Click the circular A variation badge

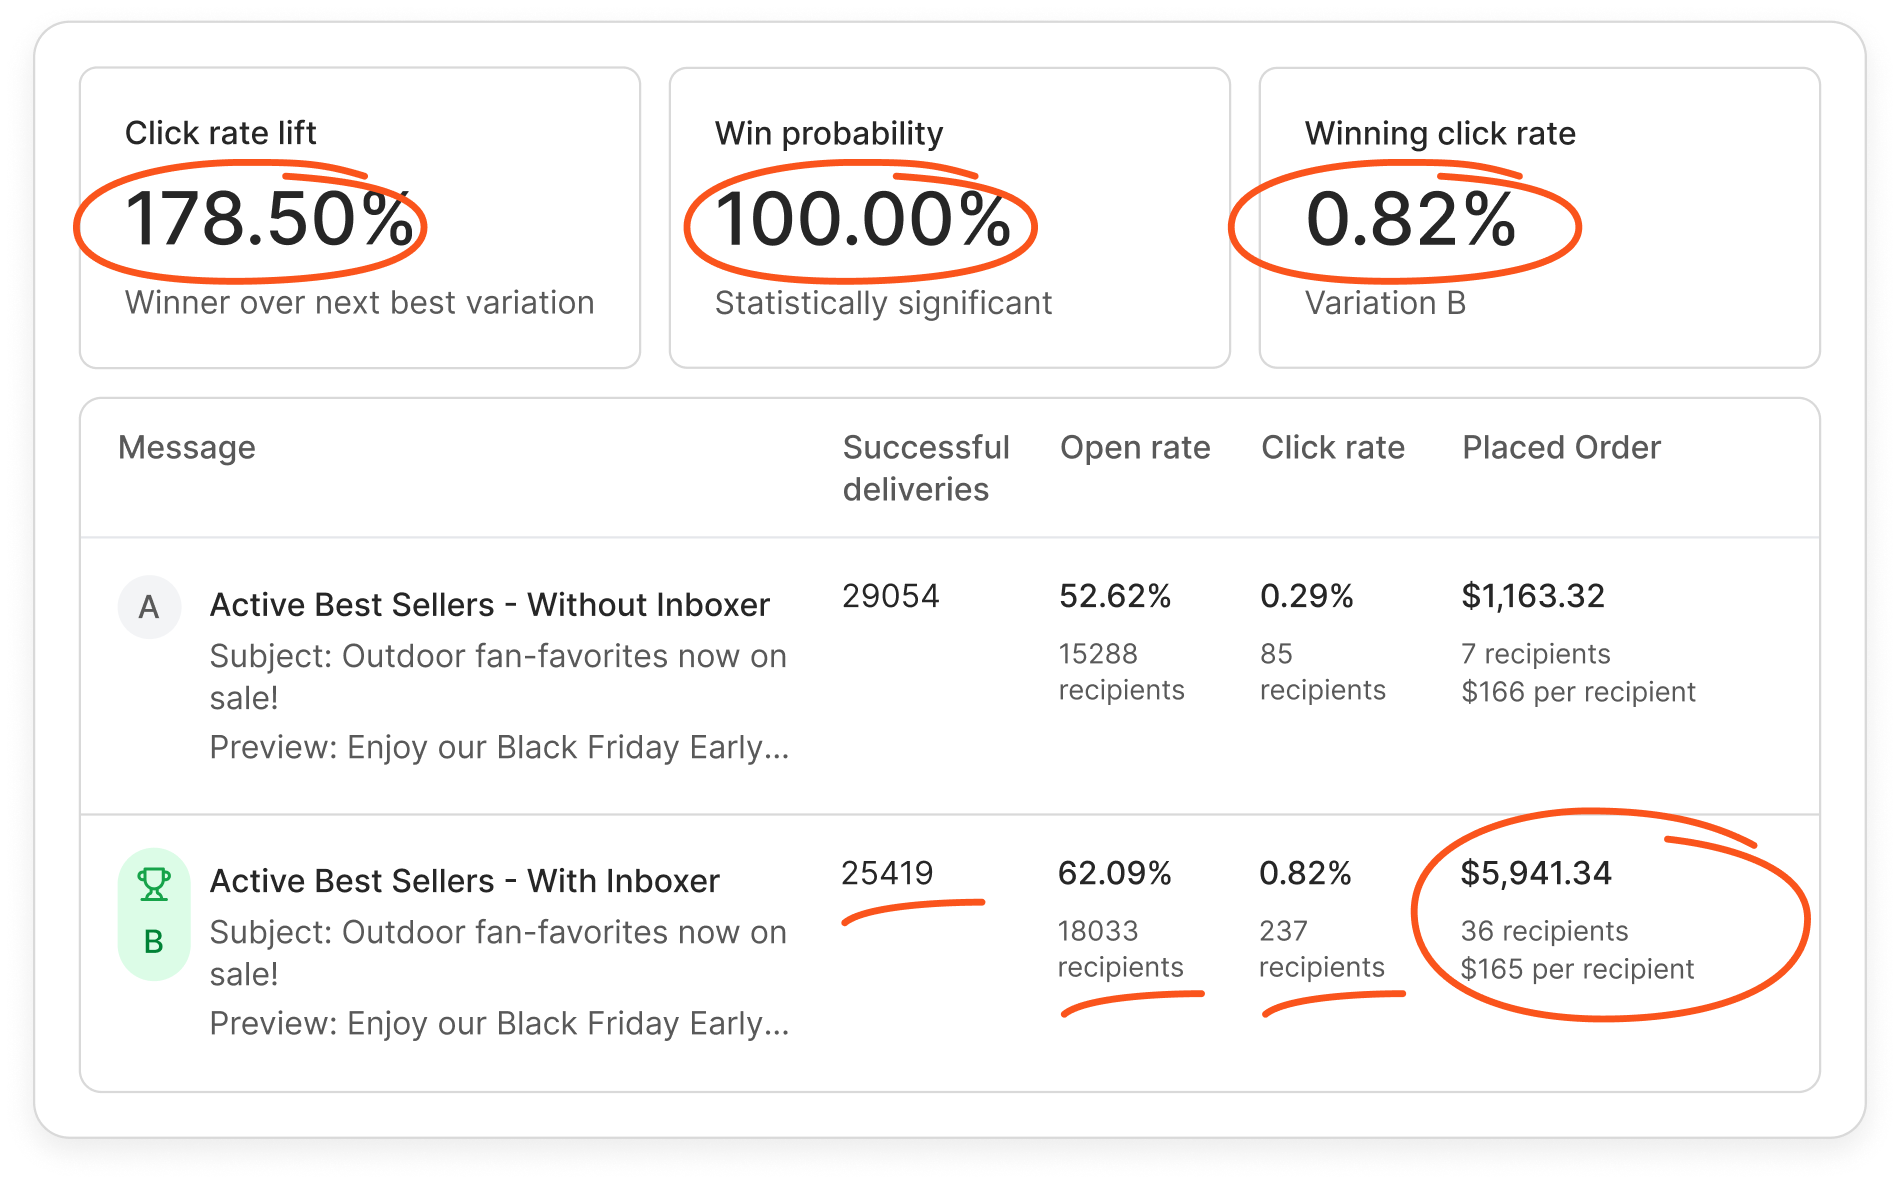[x=149, y=607]
